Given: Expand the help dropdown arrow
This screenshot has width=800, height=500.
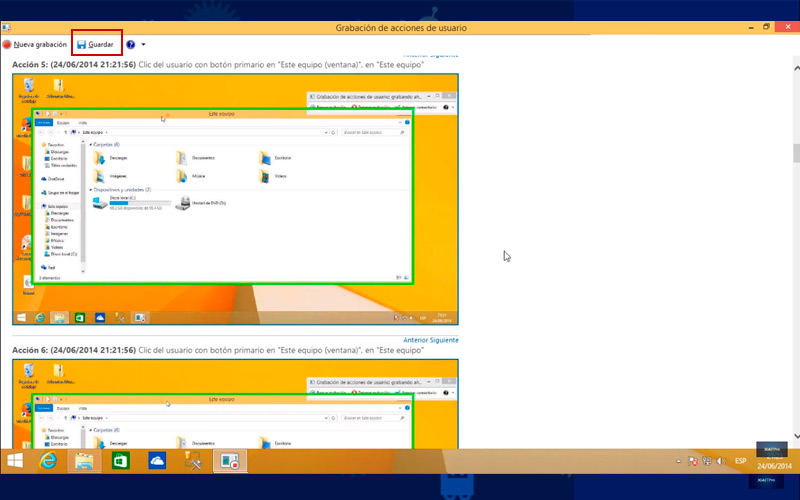Looking at the screenshot, I should pos(143,44).
